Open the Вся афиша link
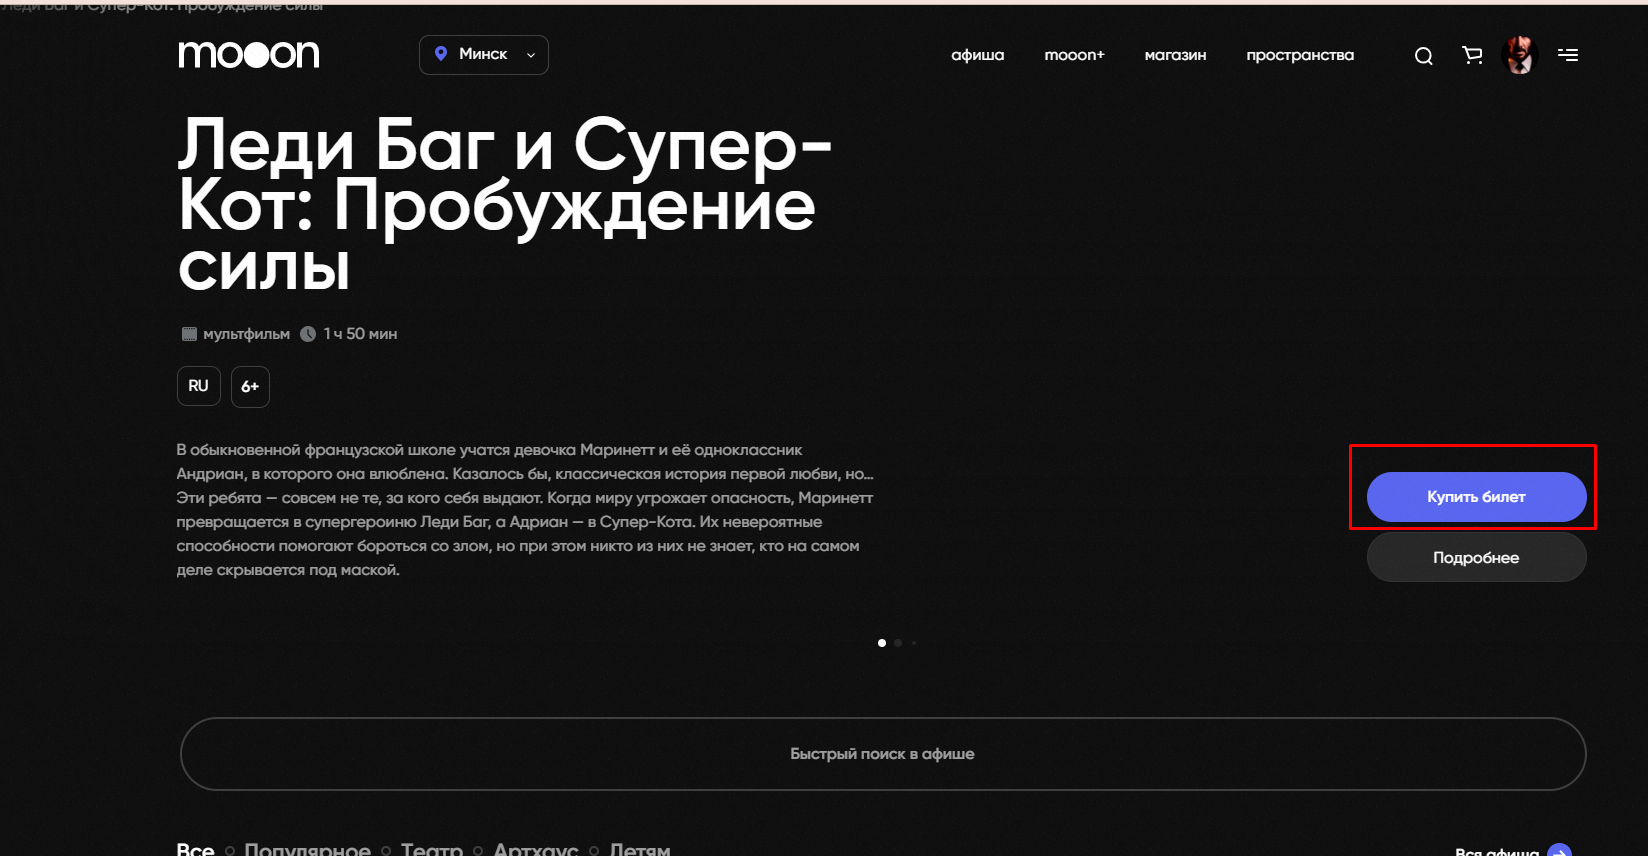 [x=1497, y=851]
